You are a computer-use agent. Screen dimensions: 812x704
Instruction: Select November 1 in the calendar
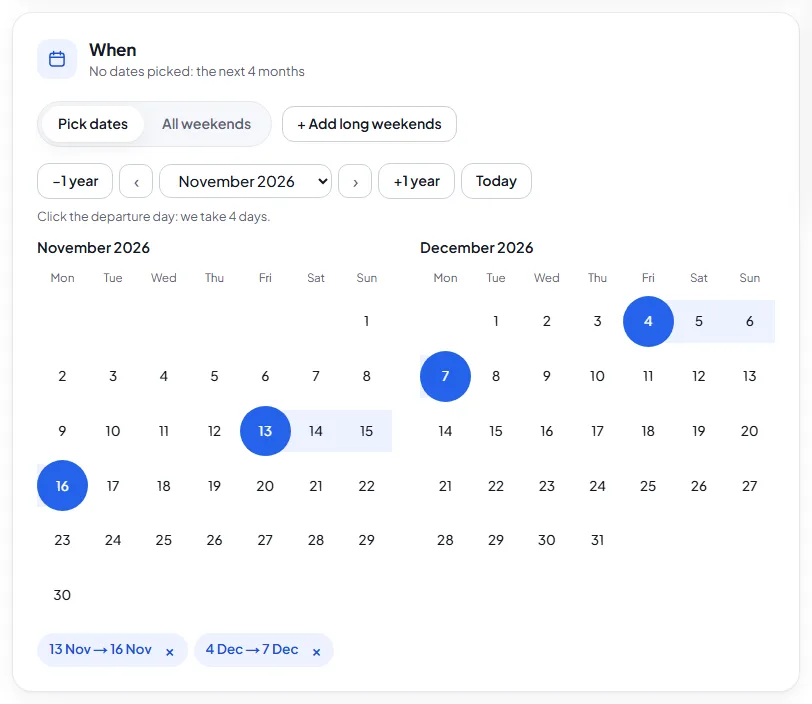[x=367, y=321]
